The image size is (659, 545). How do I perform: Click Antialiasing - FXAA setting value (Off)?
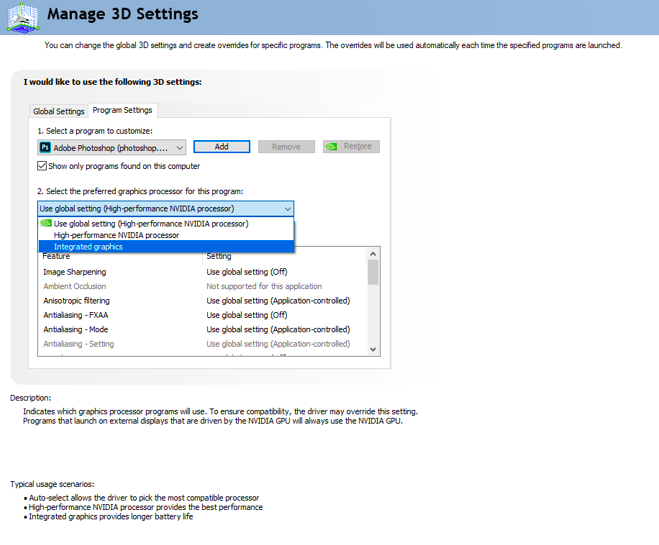tap(247, 315)
